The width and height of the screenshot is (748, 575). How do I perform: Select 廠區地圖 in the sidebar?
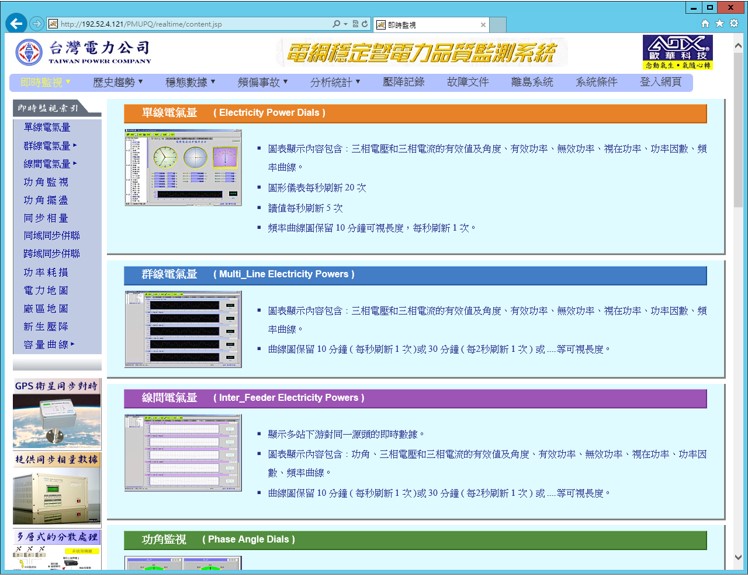pyautogui.click(x=46, y=308)
